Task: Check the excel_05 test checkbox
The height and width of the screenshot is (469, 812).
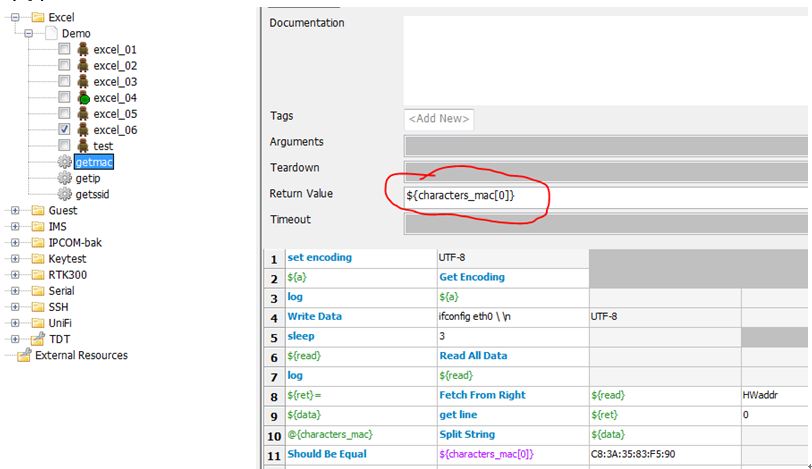Action: (x=64, y=113)
